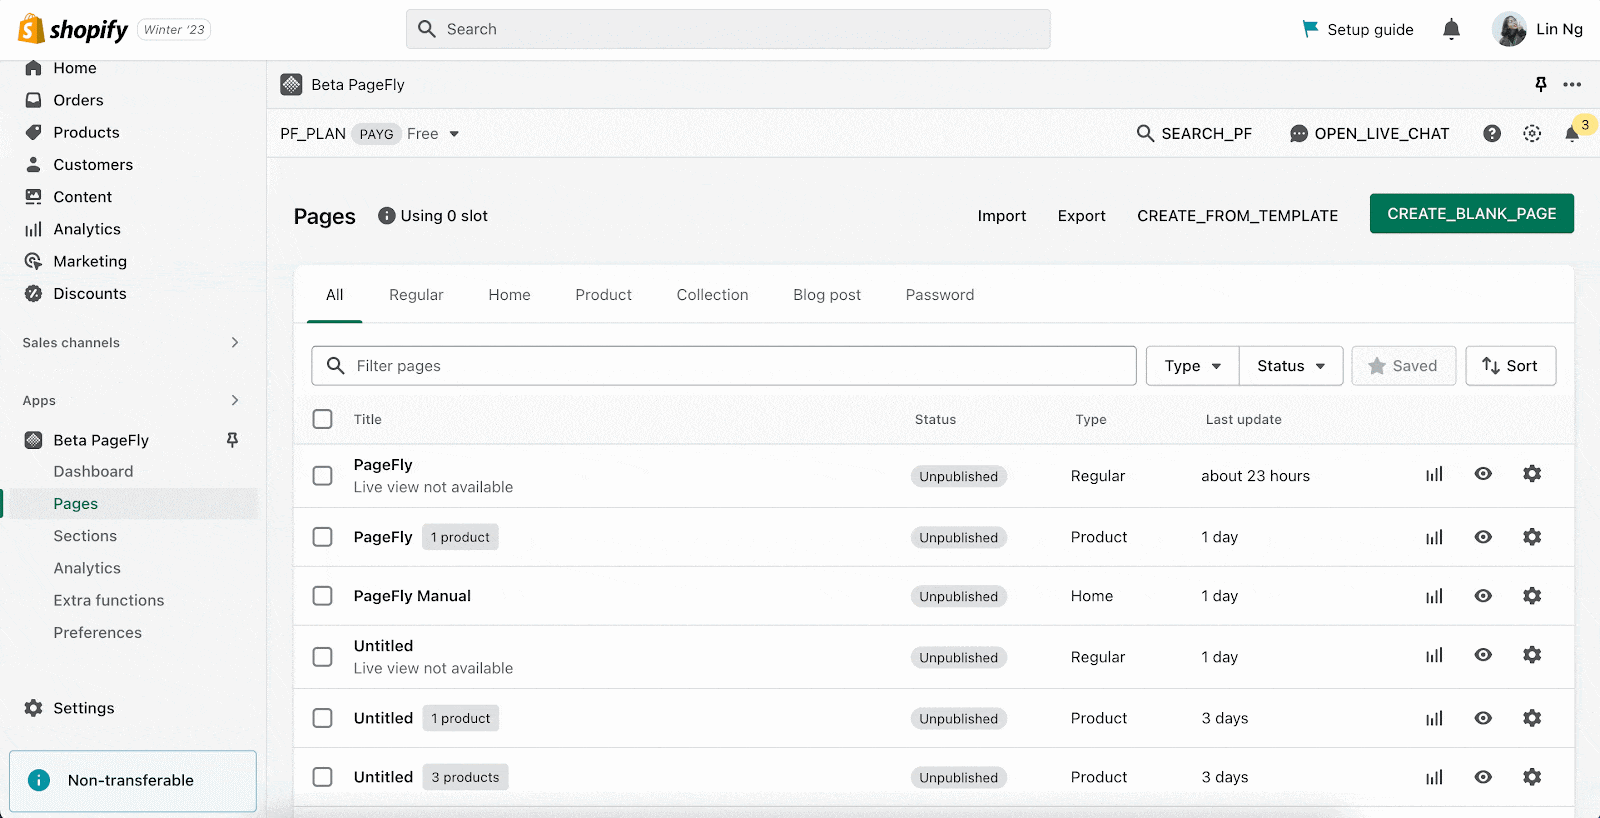Check the Untitled Live view not available row
This screenshot has height=818, width=1600.
pos(322,657)
